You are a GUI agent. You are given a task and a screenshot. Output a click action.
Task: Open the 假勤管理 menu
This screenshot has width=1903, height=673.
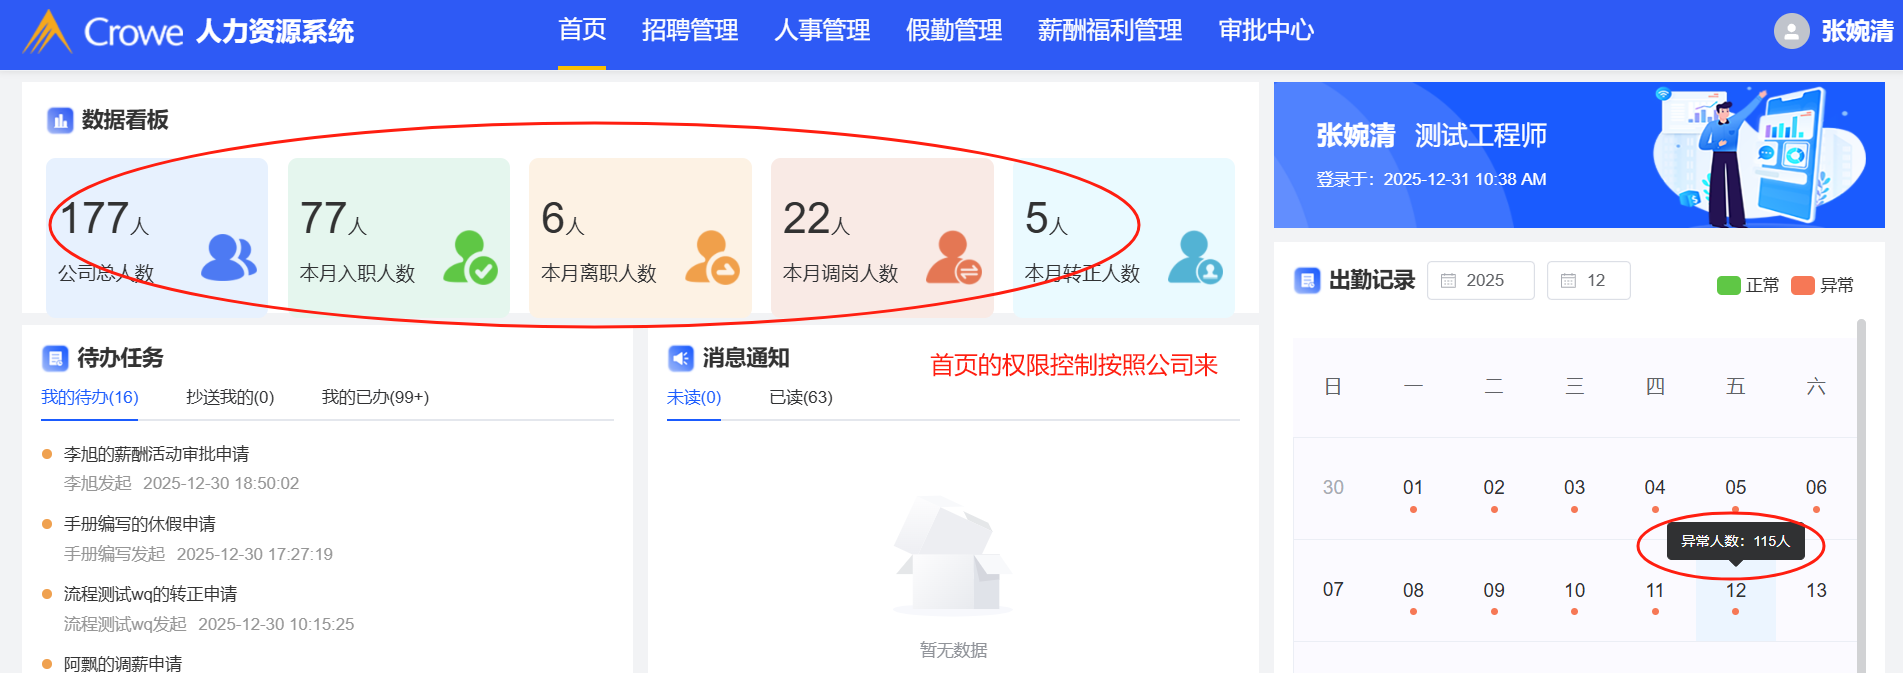(x=954, y=30)
